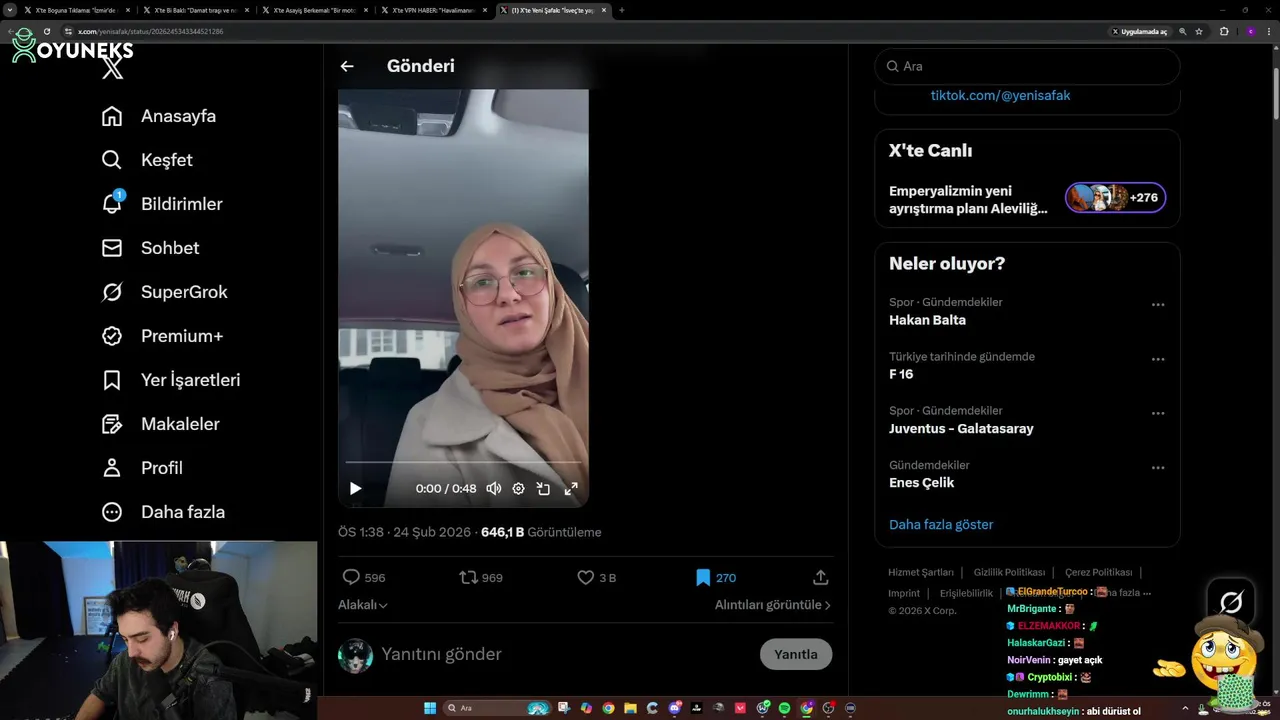
Task: Open Hizmet Şartları footer link
Action: [921, 572]
